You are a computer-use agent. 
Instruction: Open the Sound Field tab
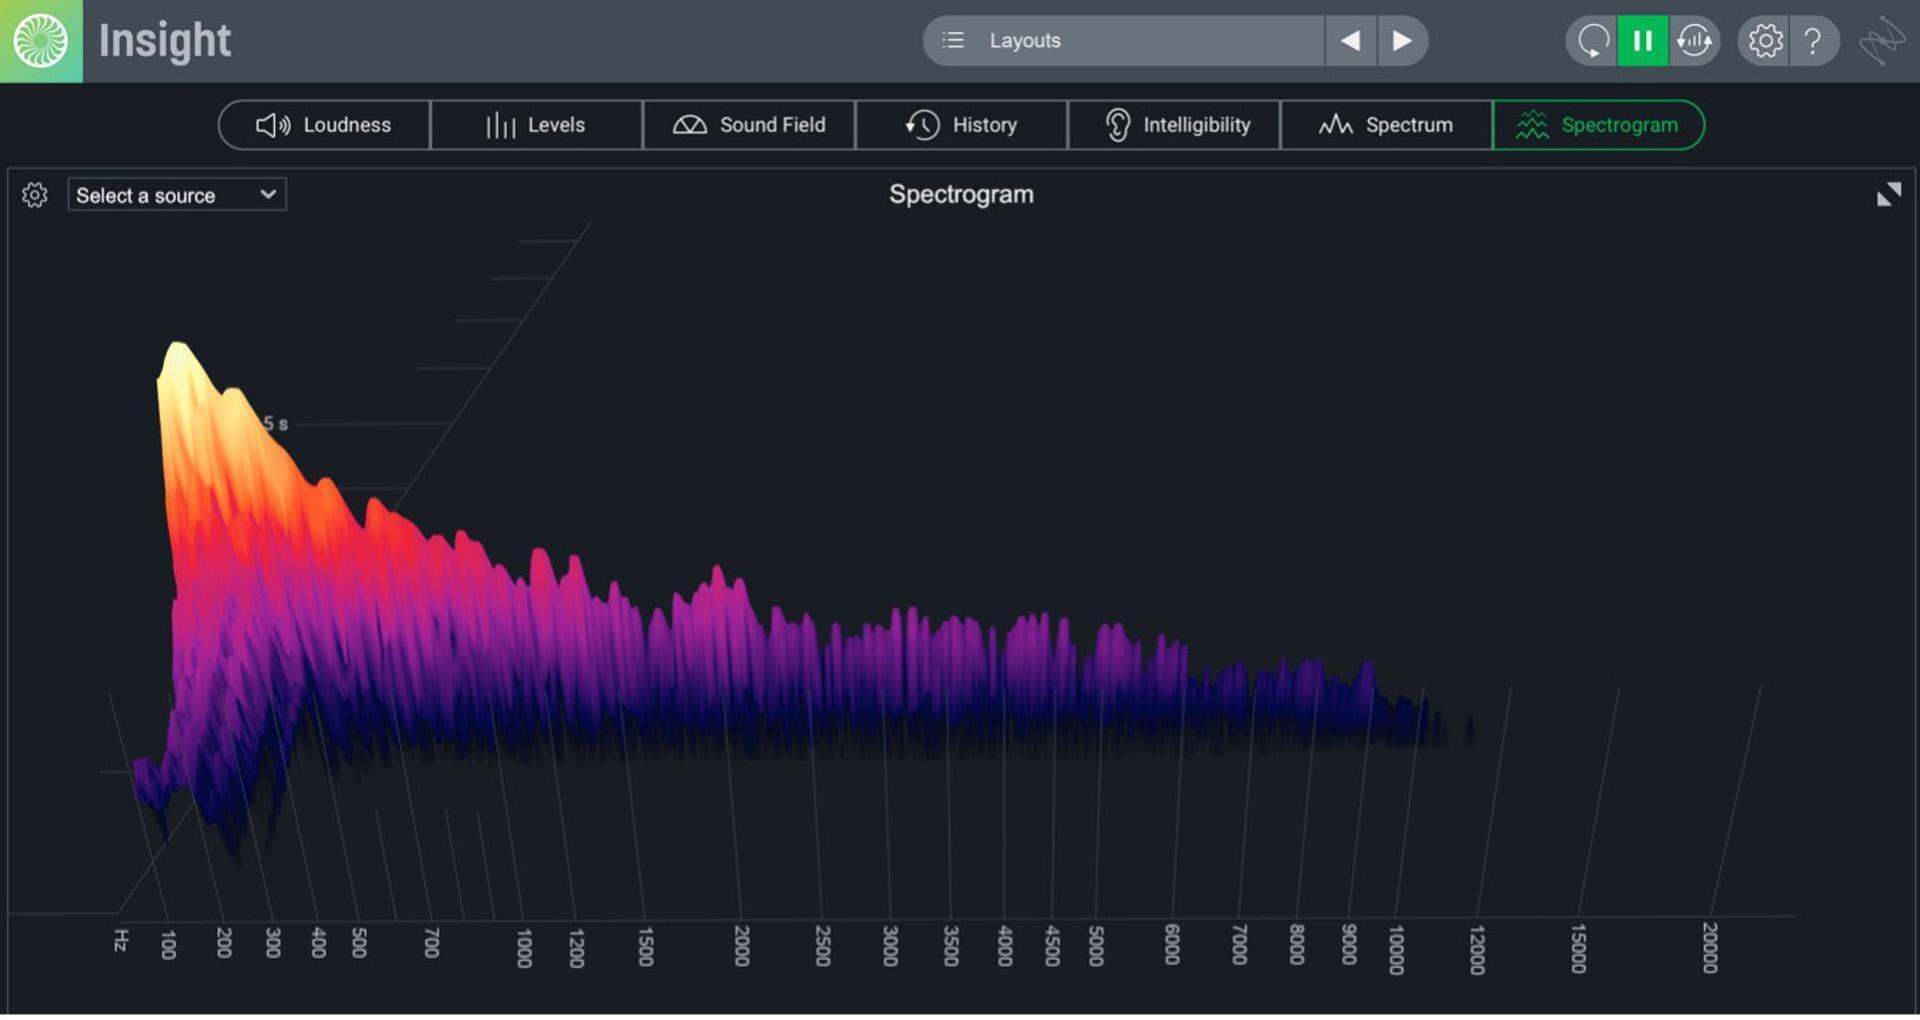pos(749,125)
